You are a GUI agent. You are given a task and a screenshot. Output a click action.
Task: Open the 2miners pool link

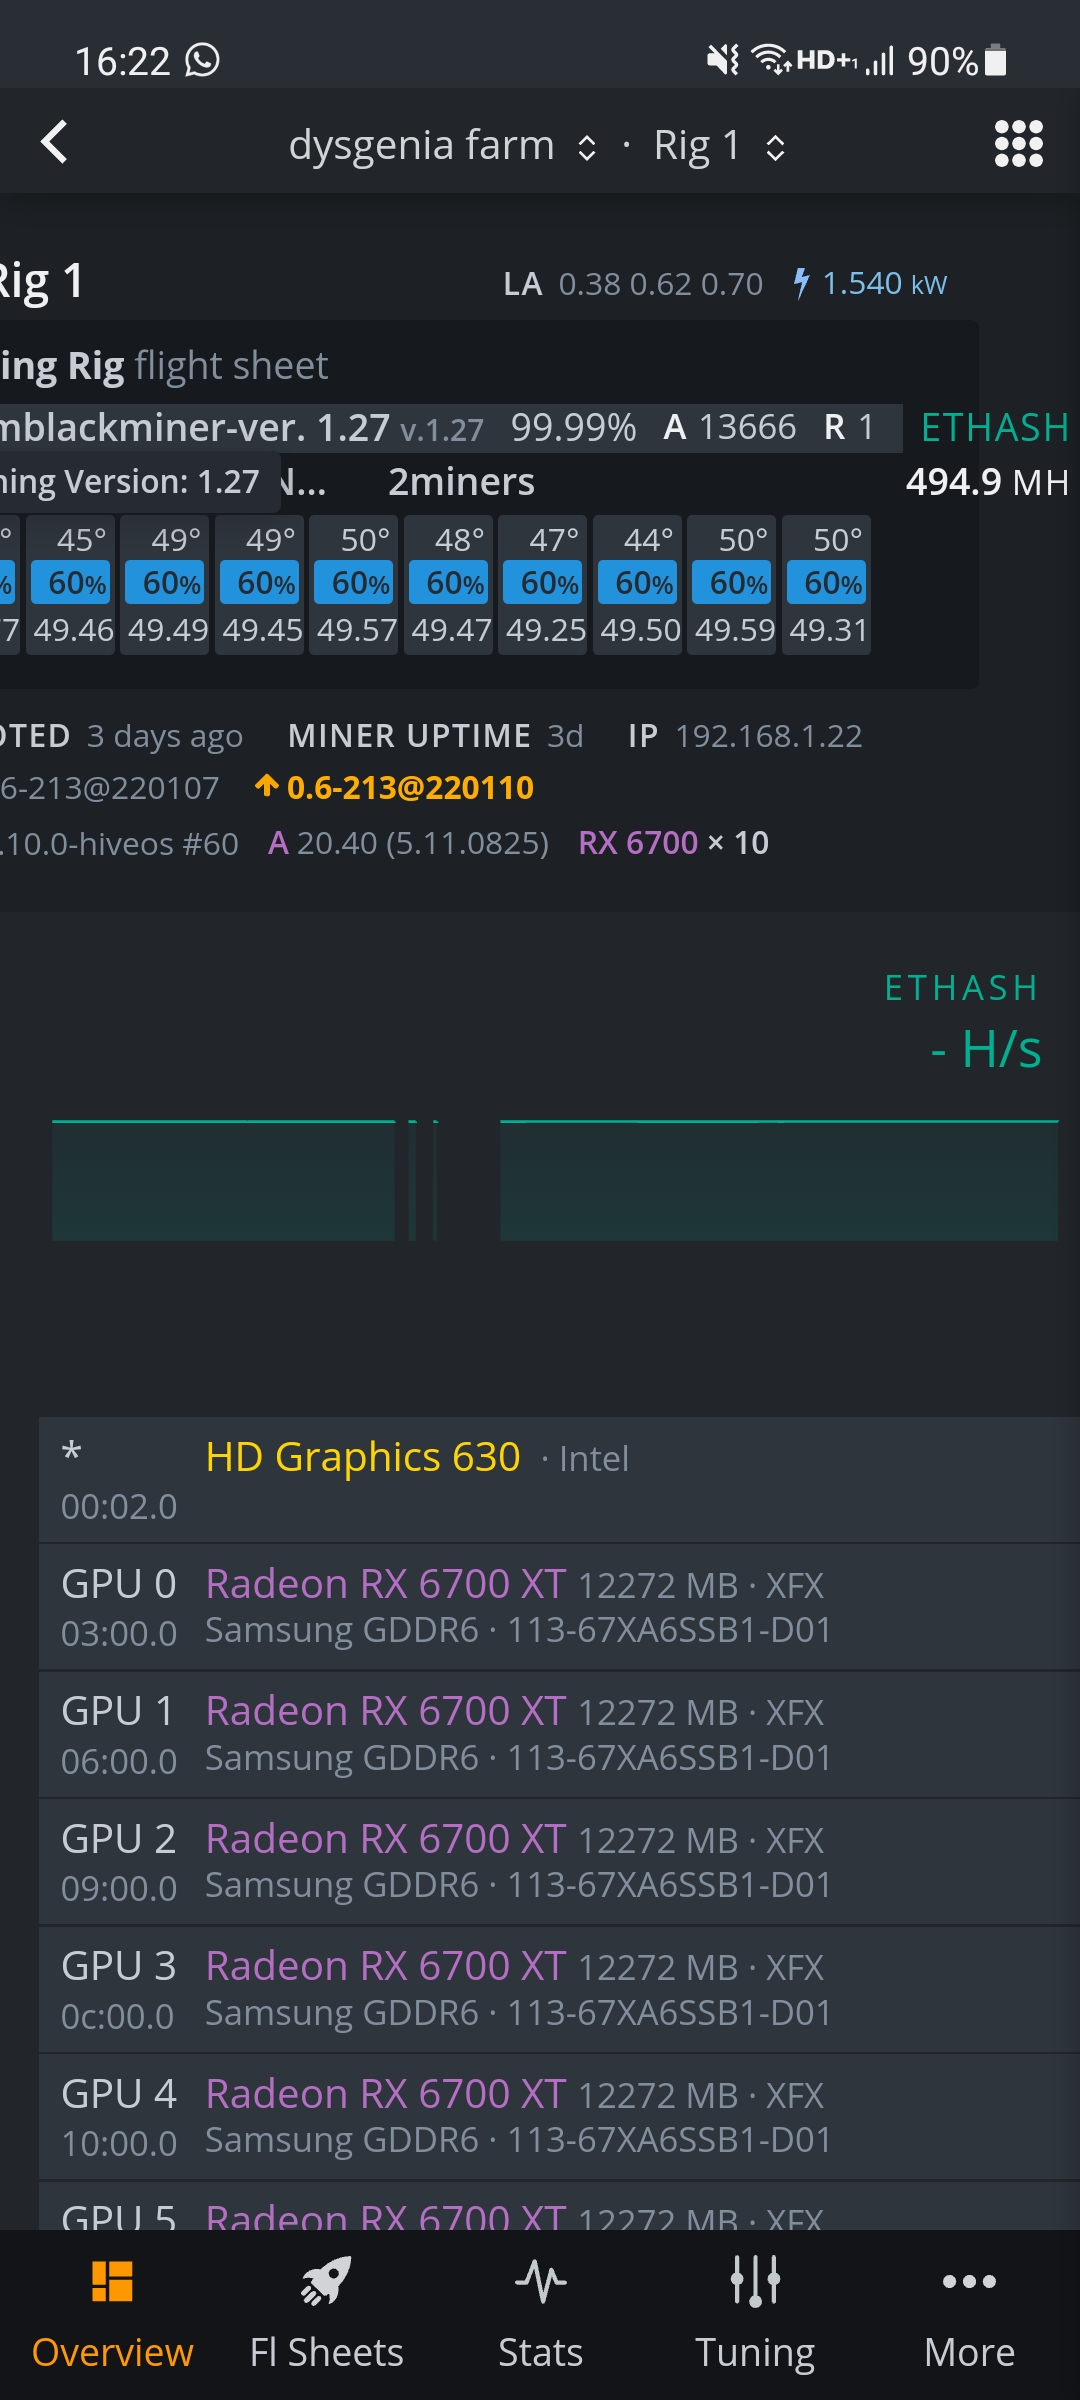[x=463, y=481]
